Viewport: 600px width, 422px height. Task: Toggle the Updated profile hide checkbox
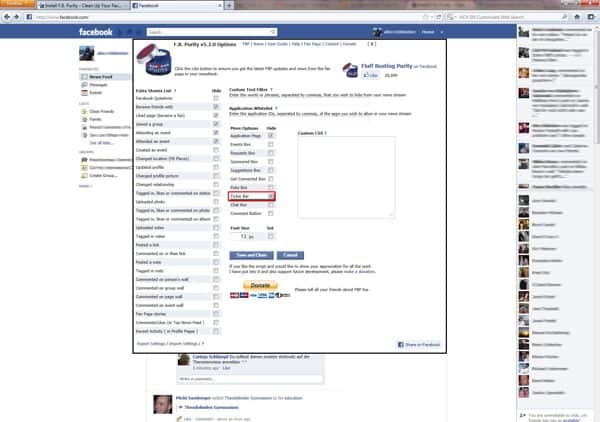point(216,167)
